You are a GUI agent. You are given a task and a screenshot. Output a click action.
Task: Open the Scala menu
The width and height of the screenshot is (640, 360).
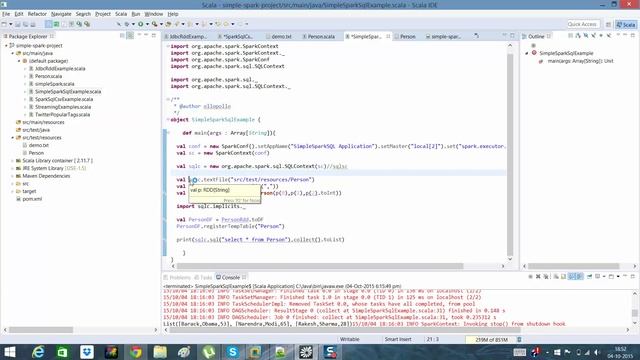pos(121,14)
